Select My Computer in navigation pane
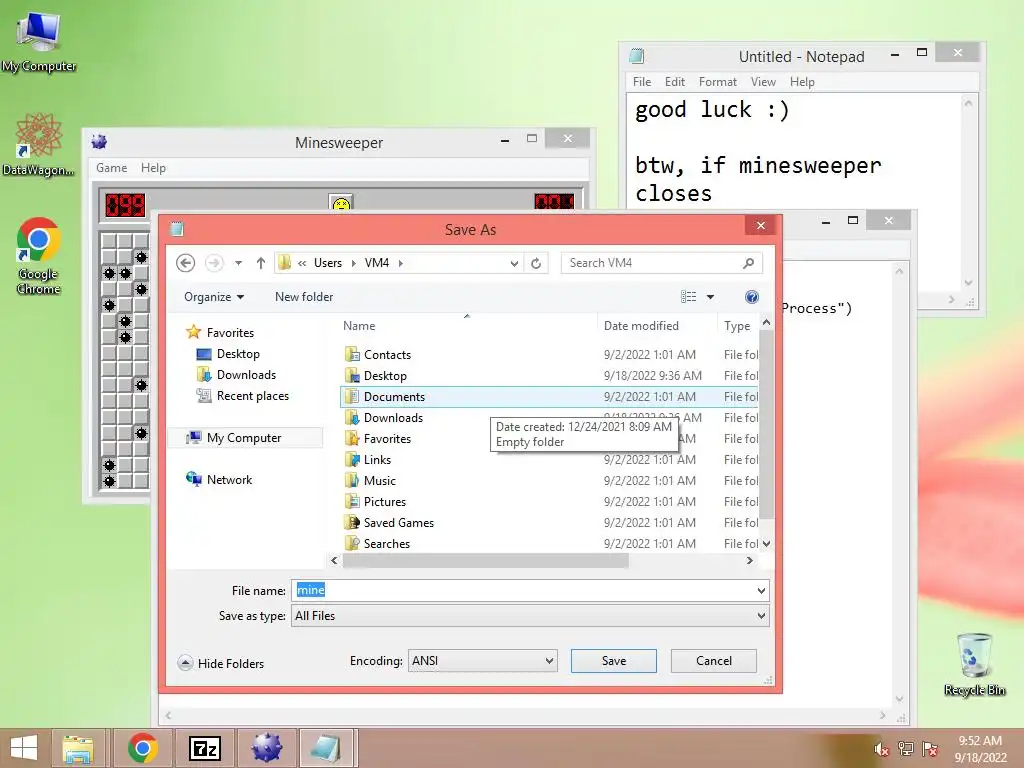Viewport: 1024px width, 768px height. (244, 438)
